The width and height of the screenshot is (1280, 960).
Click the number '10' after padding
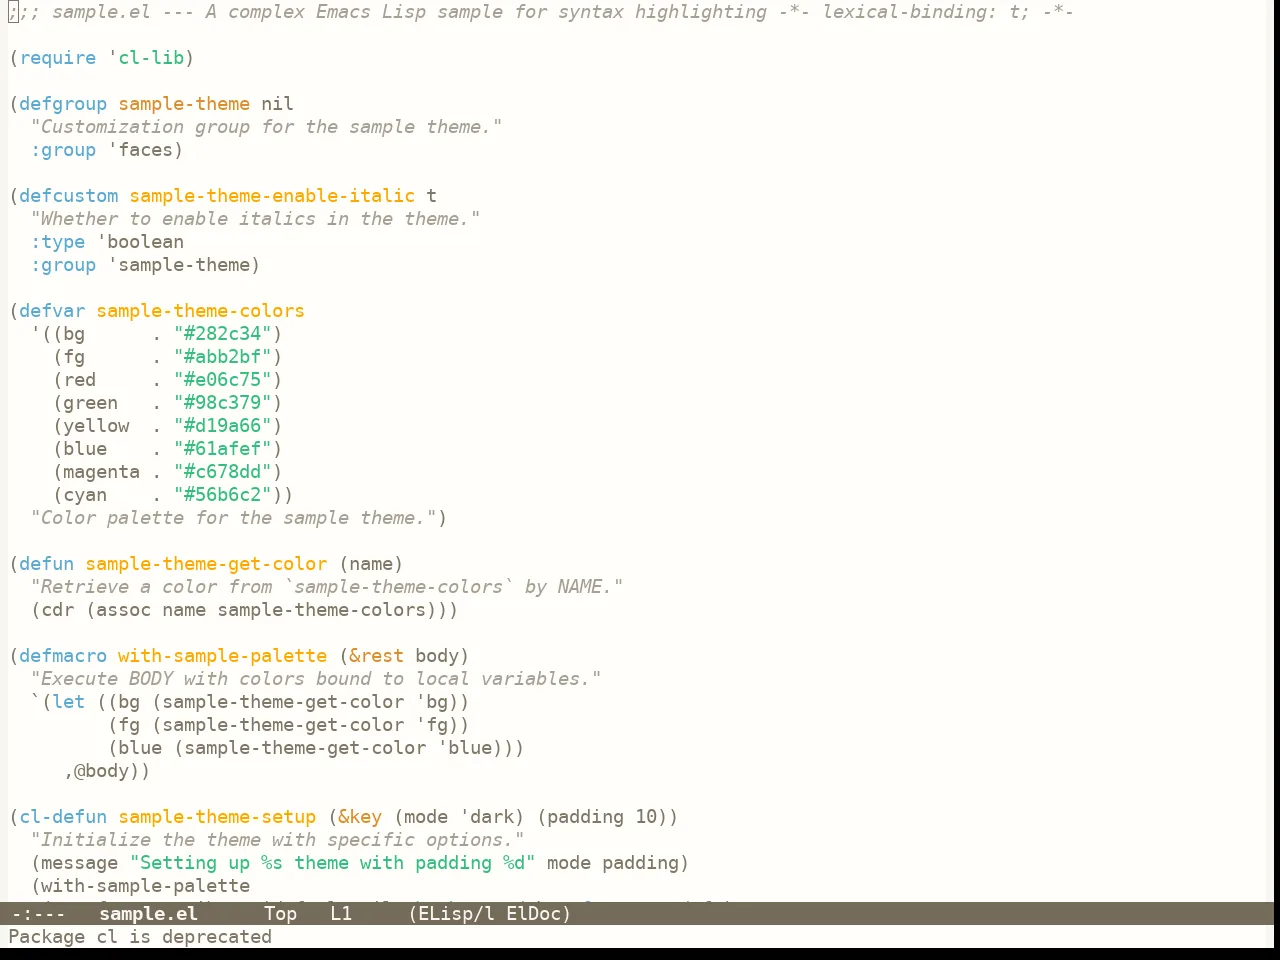click(x=646, y=817)
